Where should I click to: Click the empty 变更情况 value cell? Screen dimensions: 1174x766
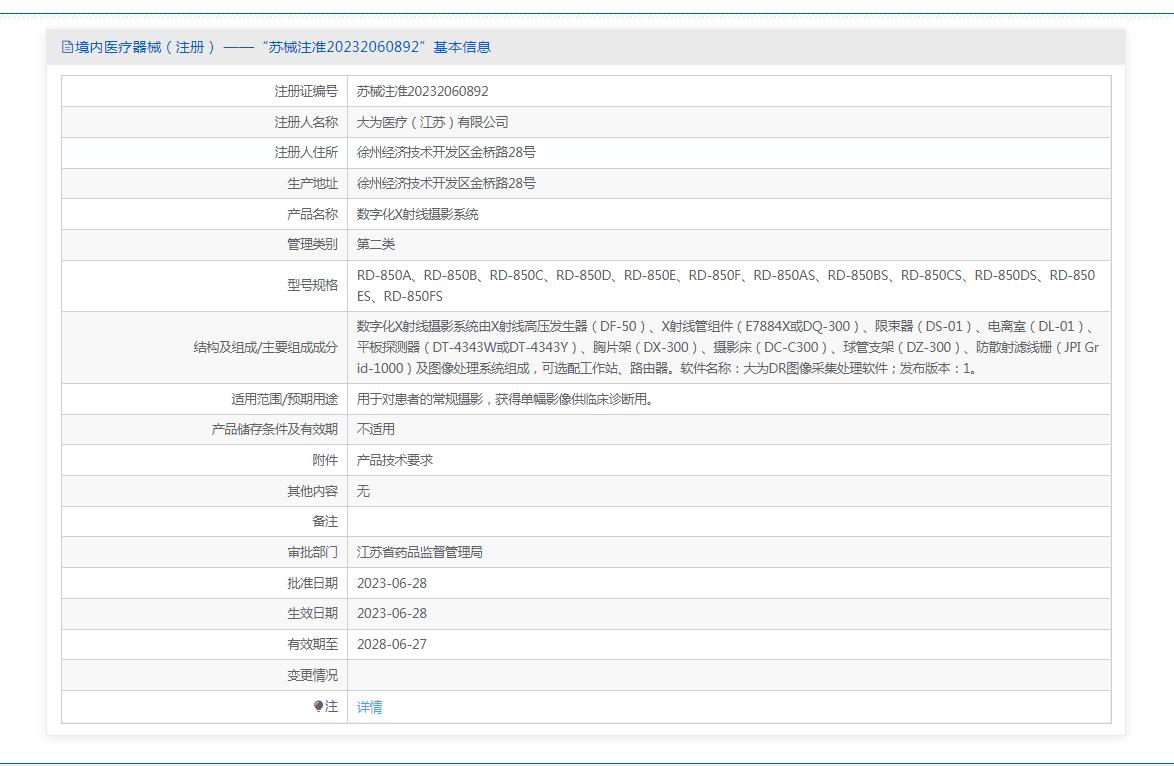pyautogui.click(x=728, y=675)
